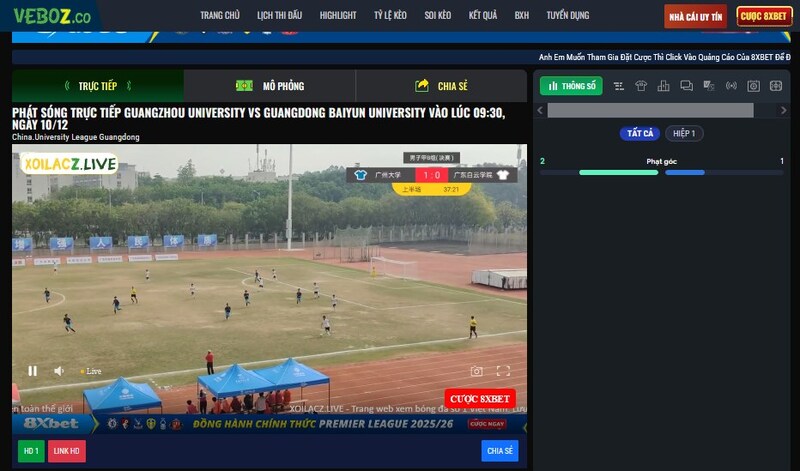Open the lineup shirt icon tab

pos(641,86)
